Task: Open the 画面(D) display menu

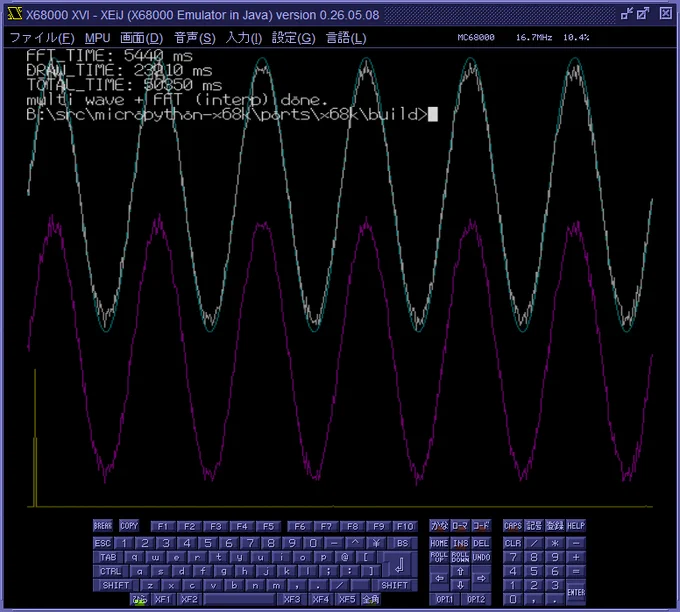Action: pyautogui.click(x=141, y=38)
